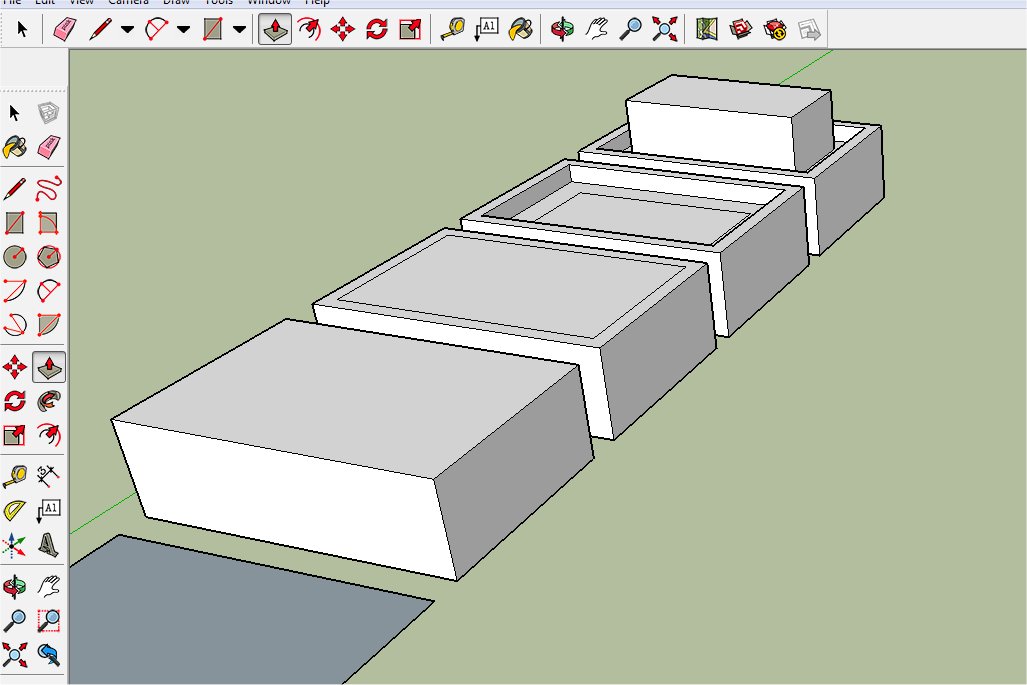Expand the Line tool dropdown arrow
The image size is (1027, 685).
127,29
